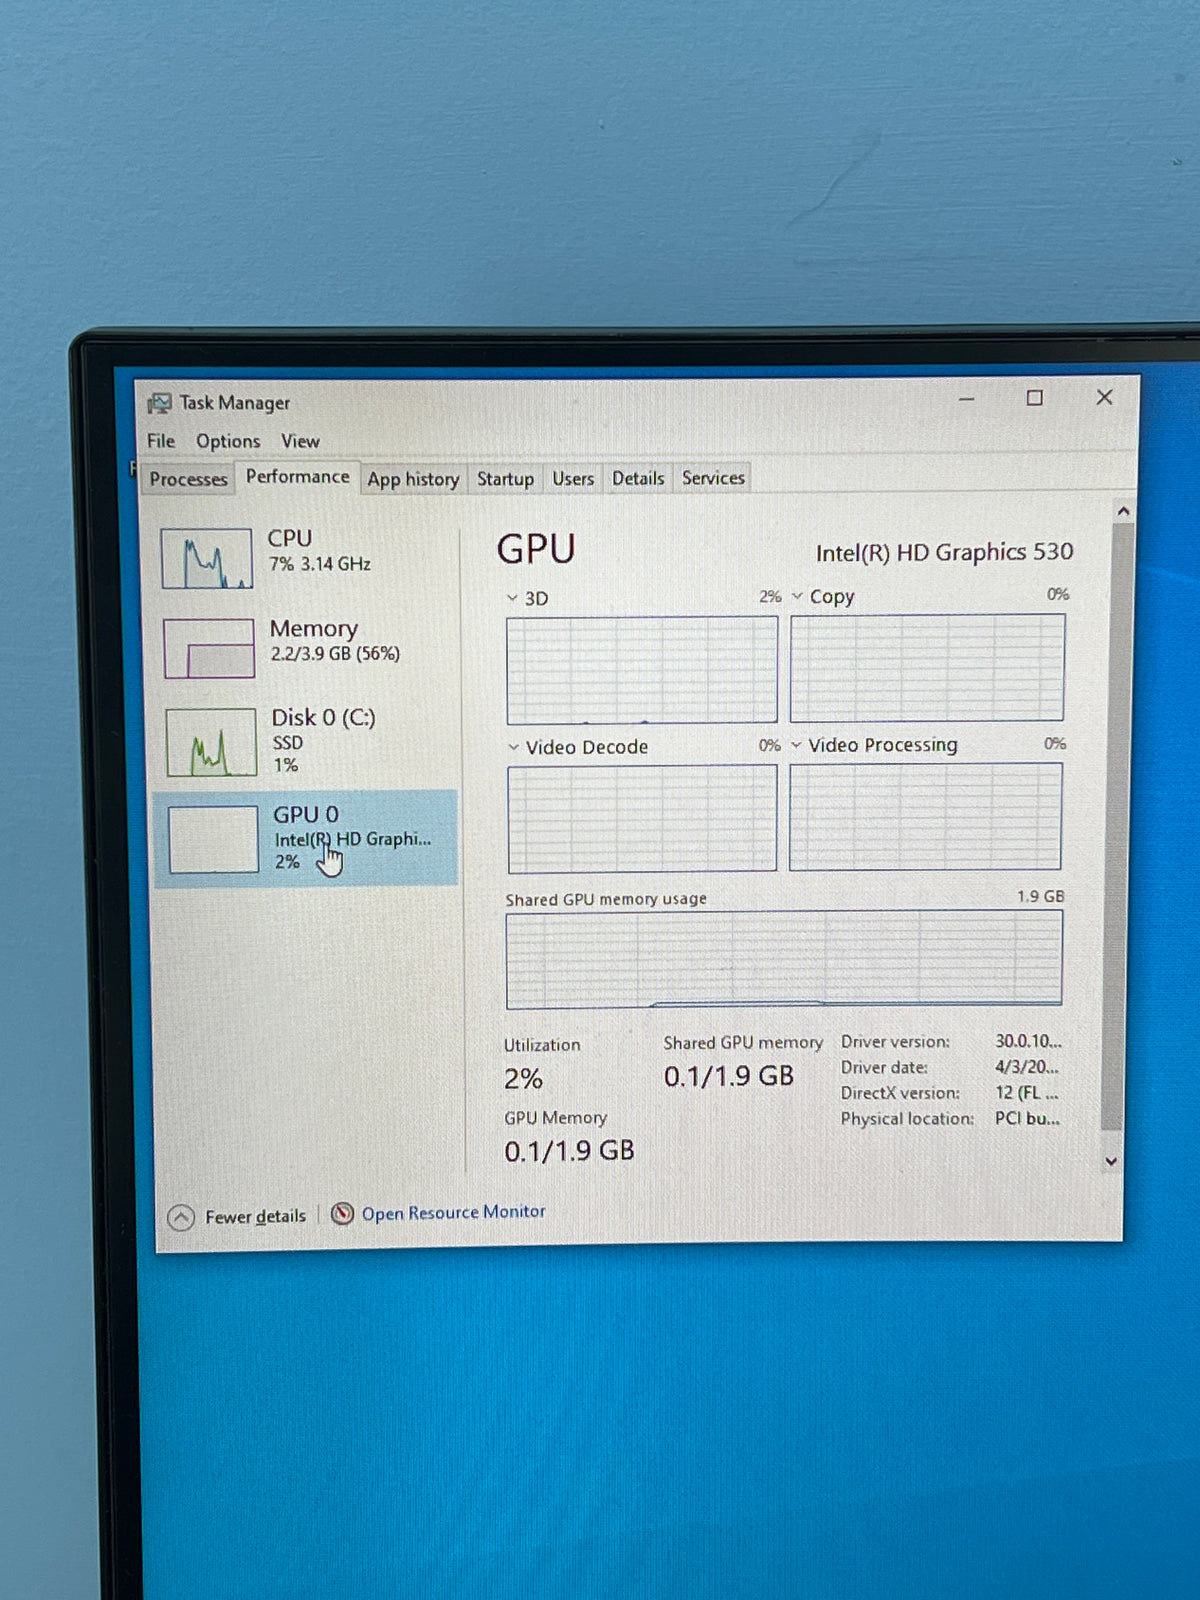Click the Fewer details text button

[255, 1217]
